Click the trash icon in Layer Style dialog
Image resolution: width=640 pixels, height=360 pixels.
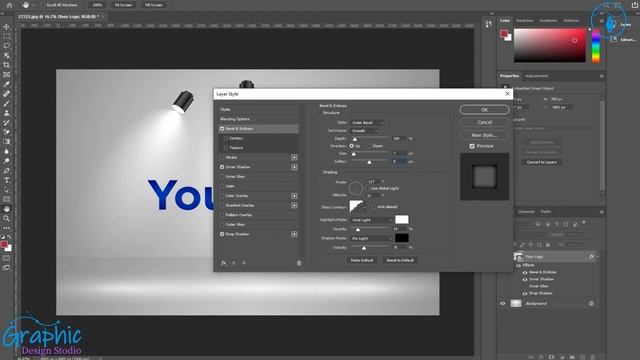(x=299, y=263)
